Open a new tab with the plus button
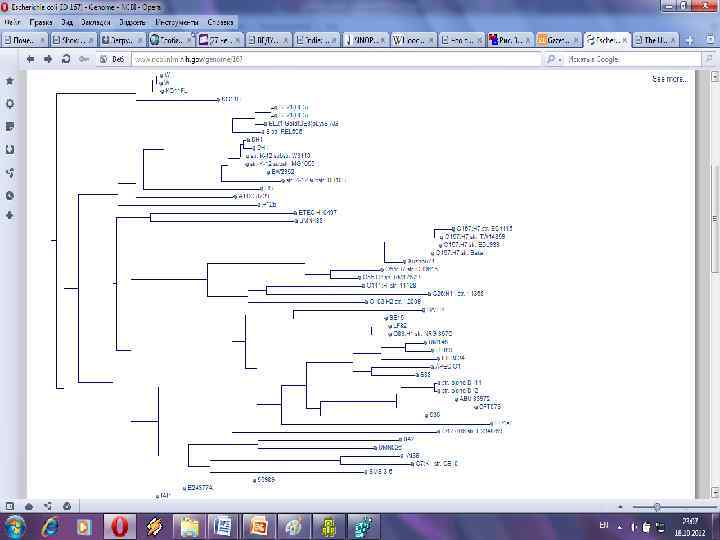The width and height of the screenshot is (720, 540). pos(689,40)
